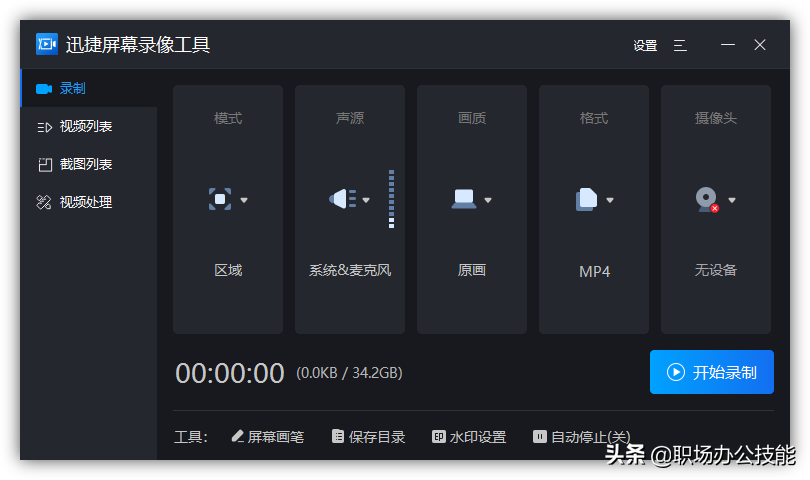Click the webcam no-device icon

(x=707, y=199)
